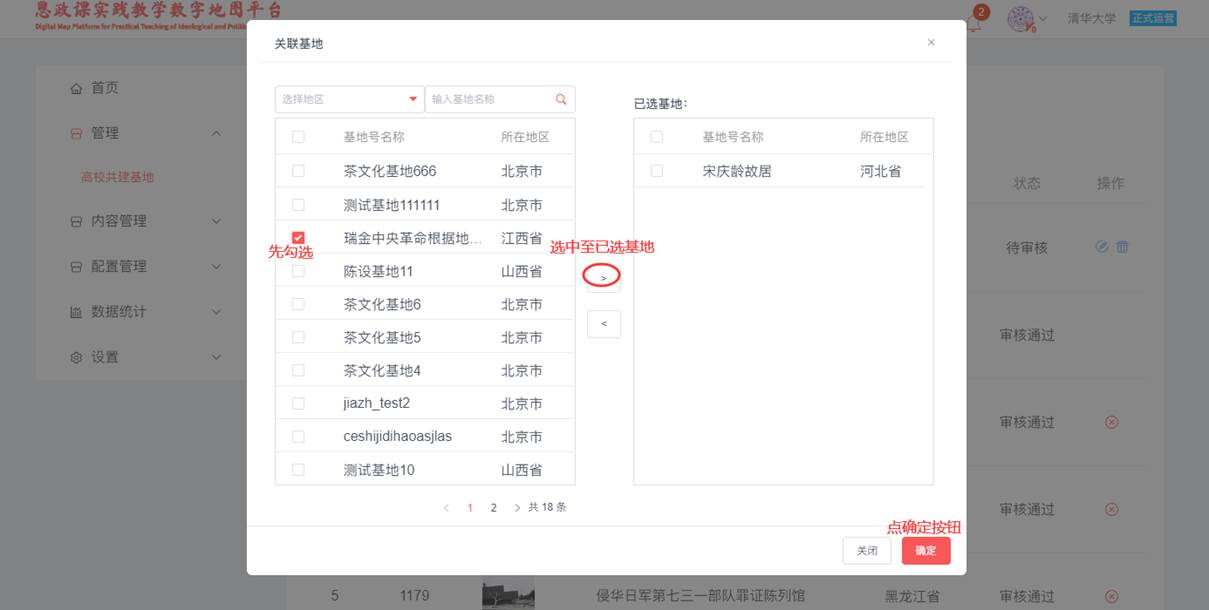
Task: Open the 选择地区 region dropdown
Action: [x=349, y=99]
